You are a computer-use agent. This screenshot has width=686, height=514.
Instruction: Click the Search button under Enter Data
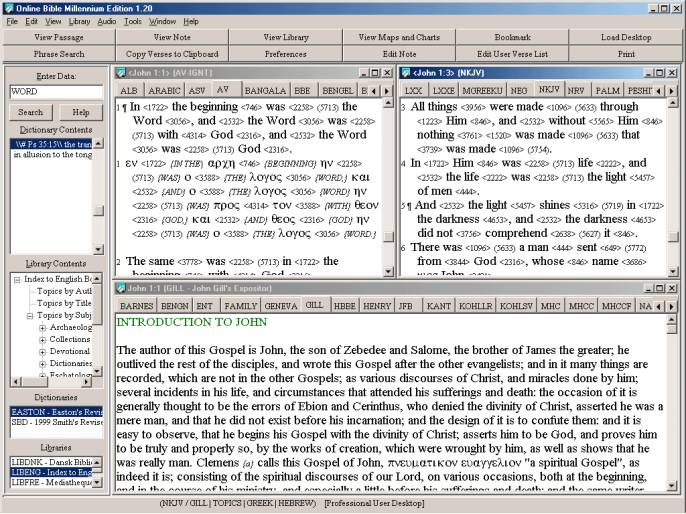click(31, 112)
